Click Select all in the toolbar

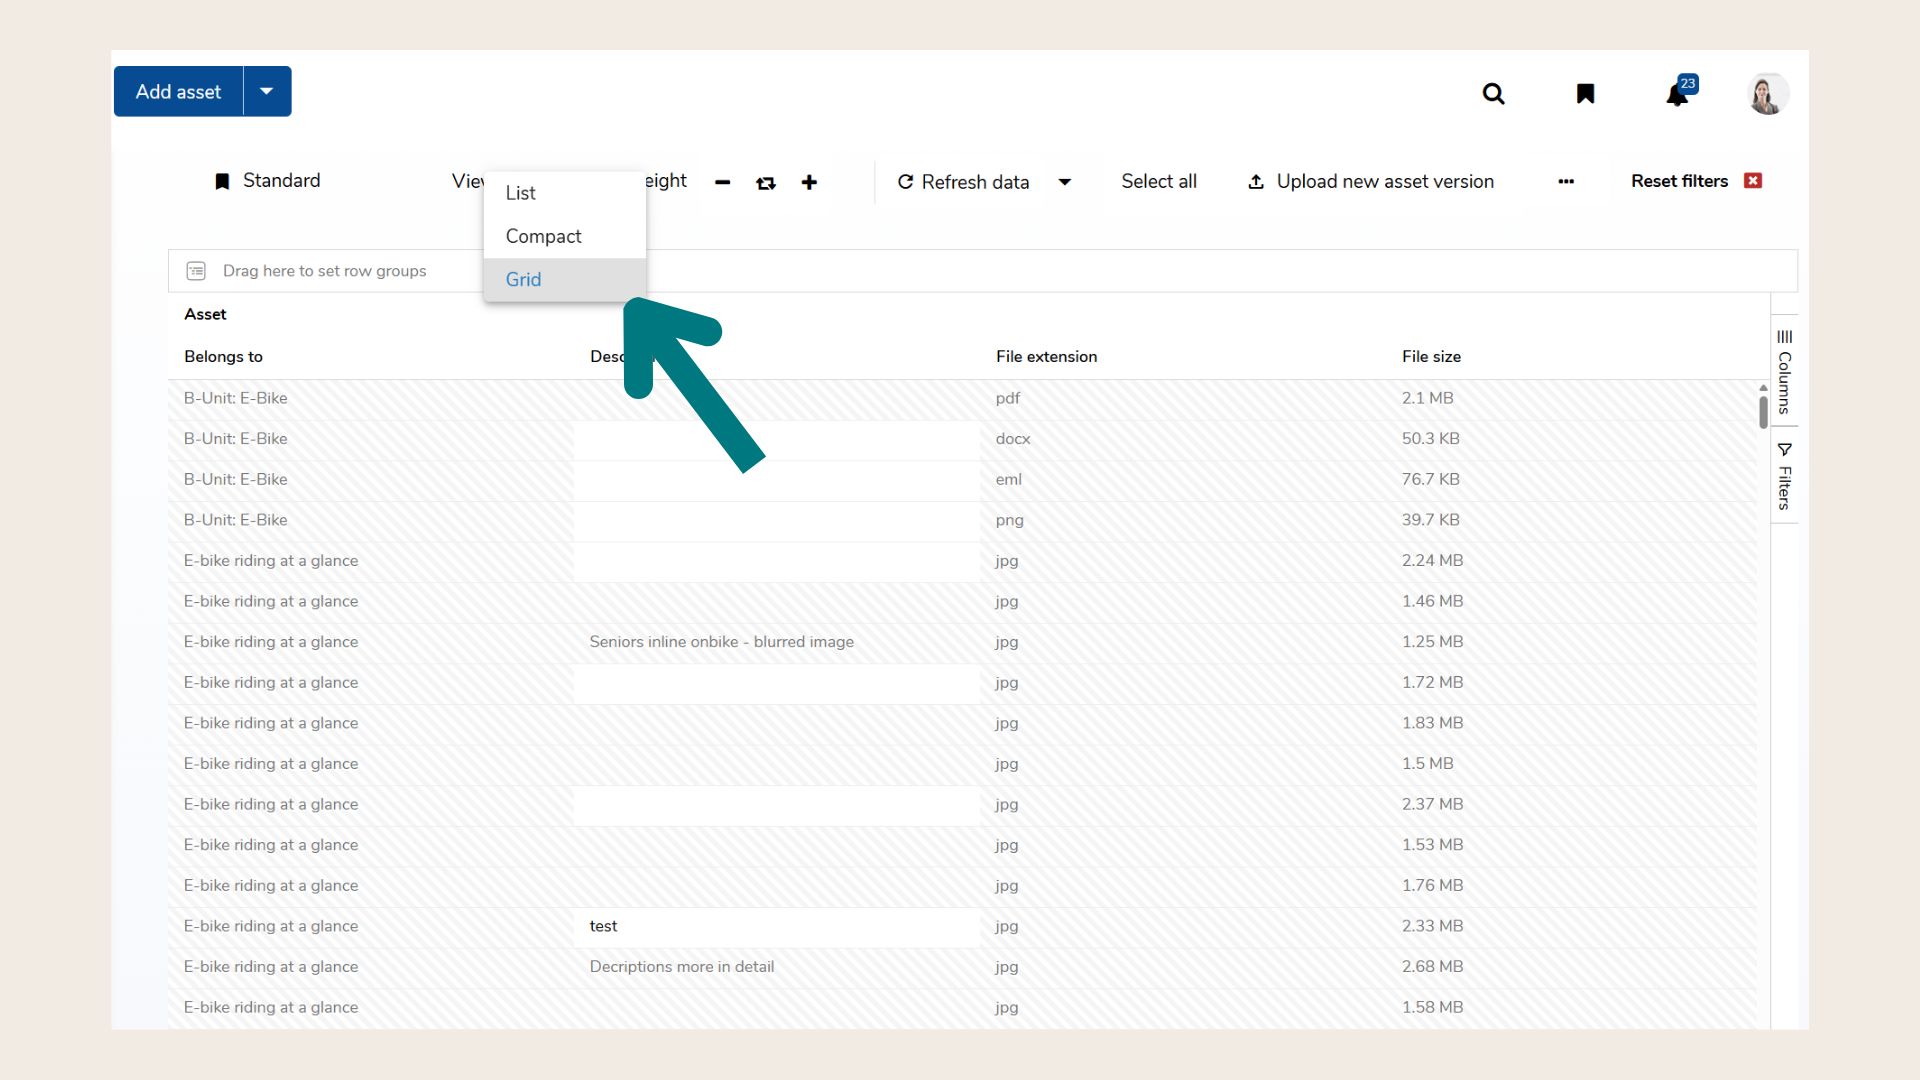(x=1158, y=181)
